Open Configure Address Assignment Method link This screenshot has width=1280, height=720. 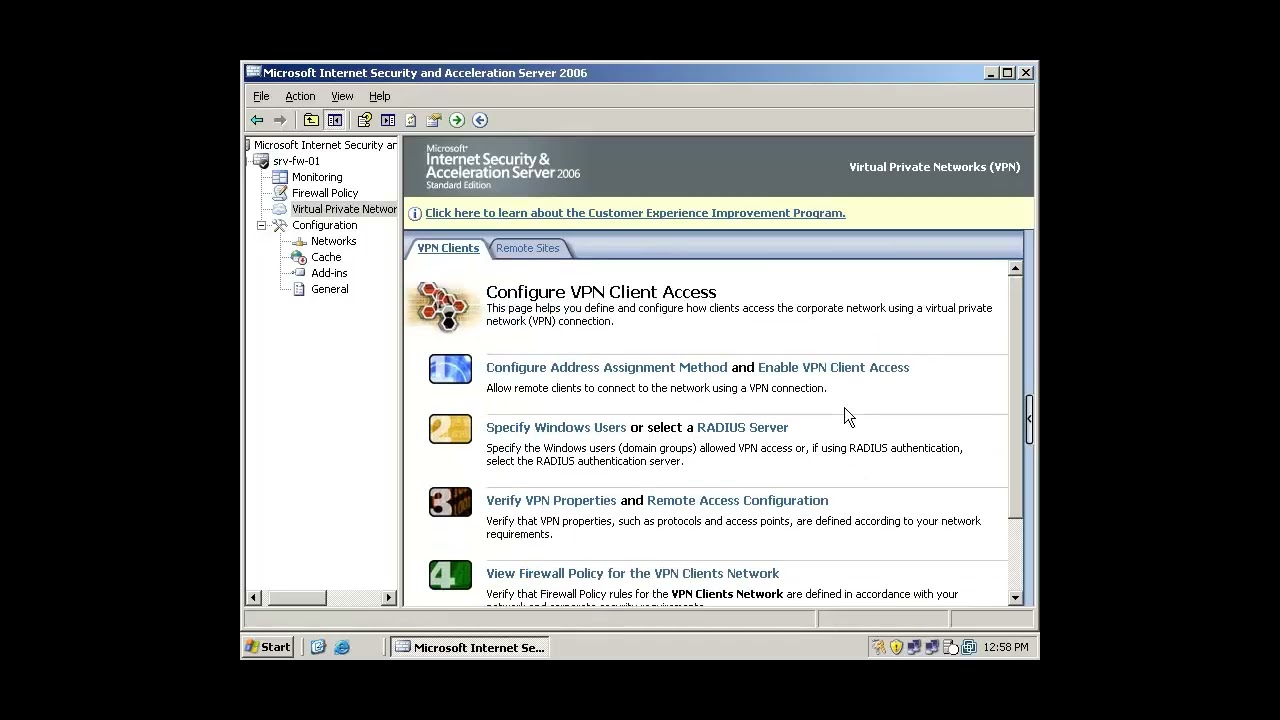click(606, 367)
